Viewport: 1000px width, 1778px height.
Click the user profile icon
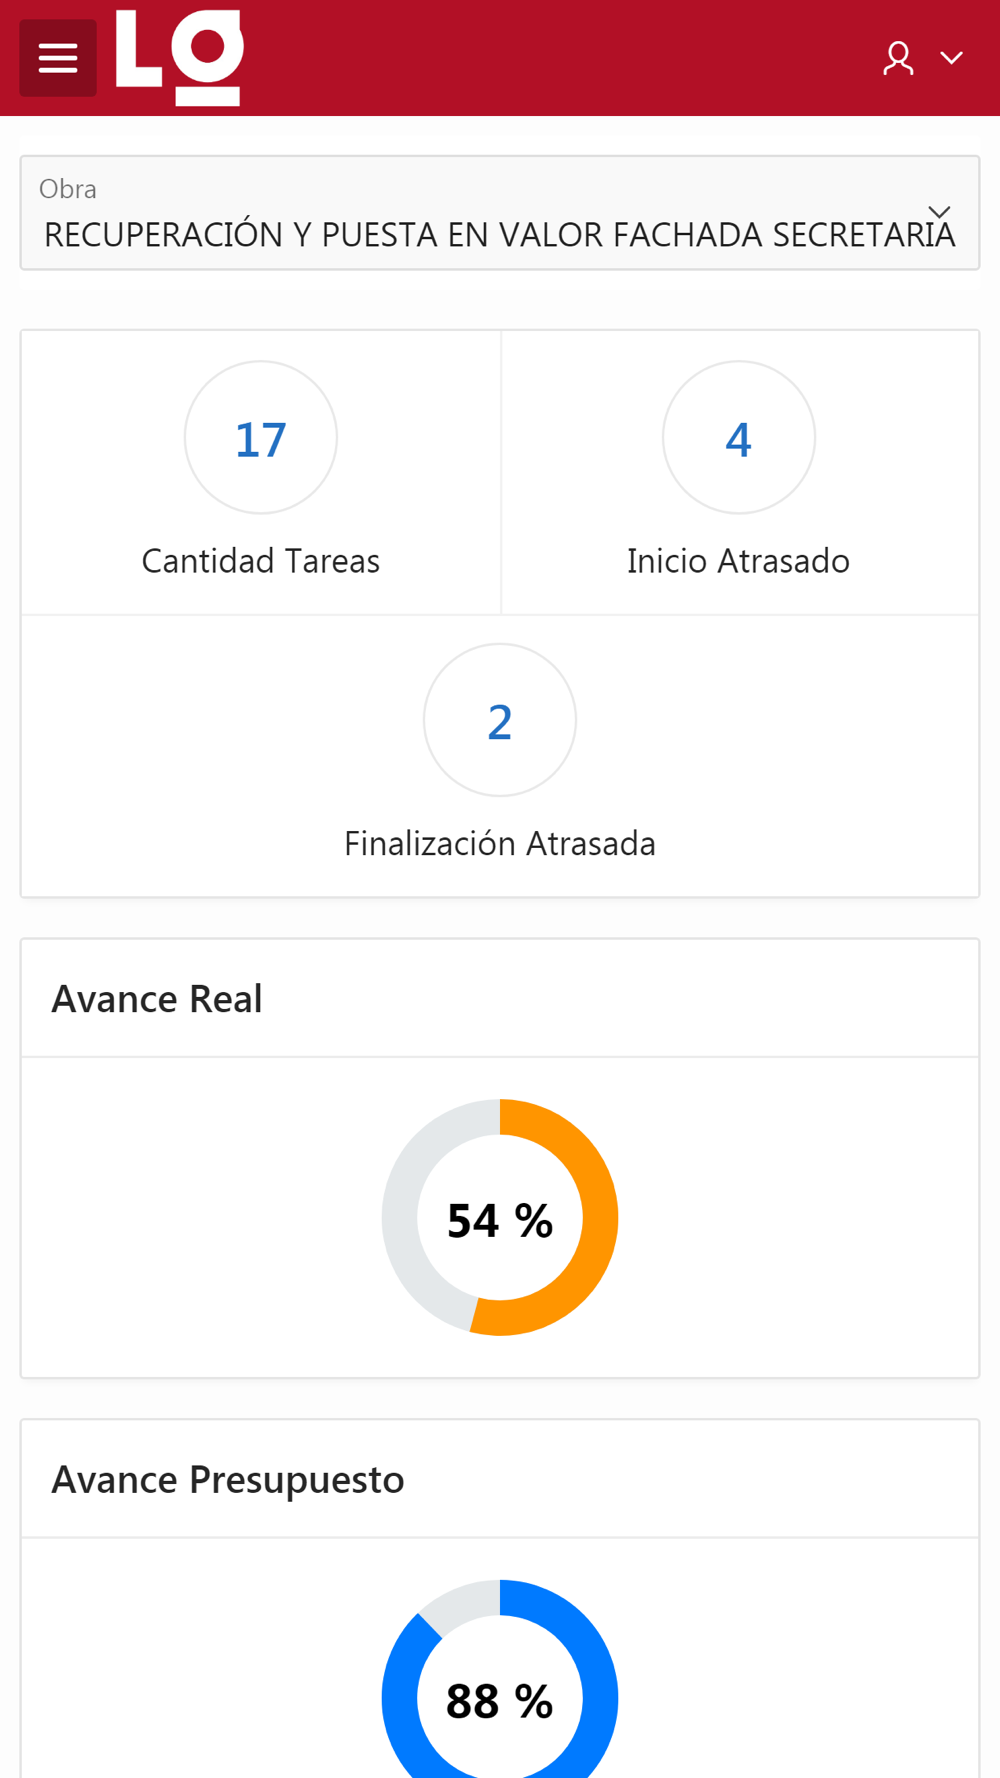click(898, 58)
